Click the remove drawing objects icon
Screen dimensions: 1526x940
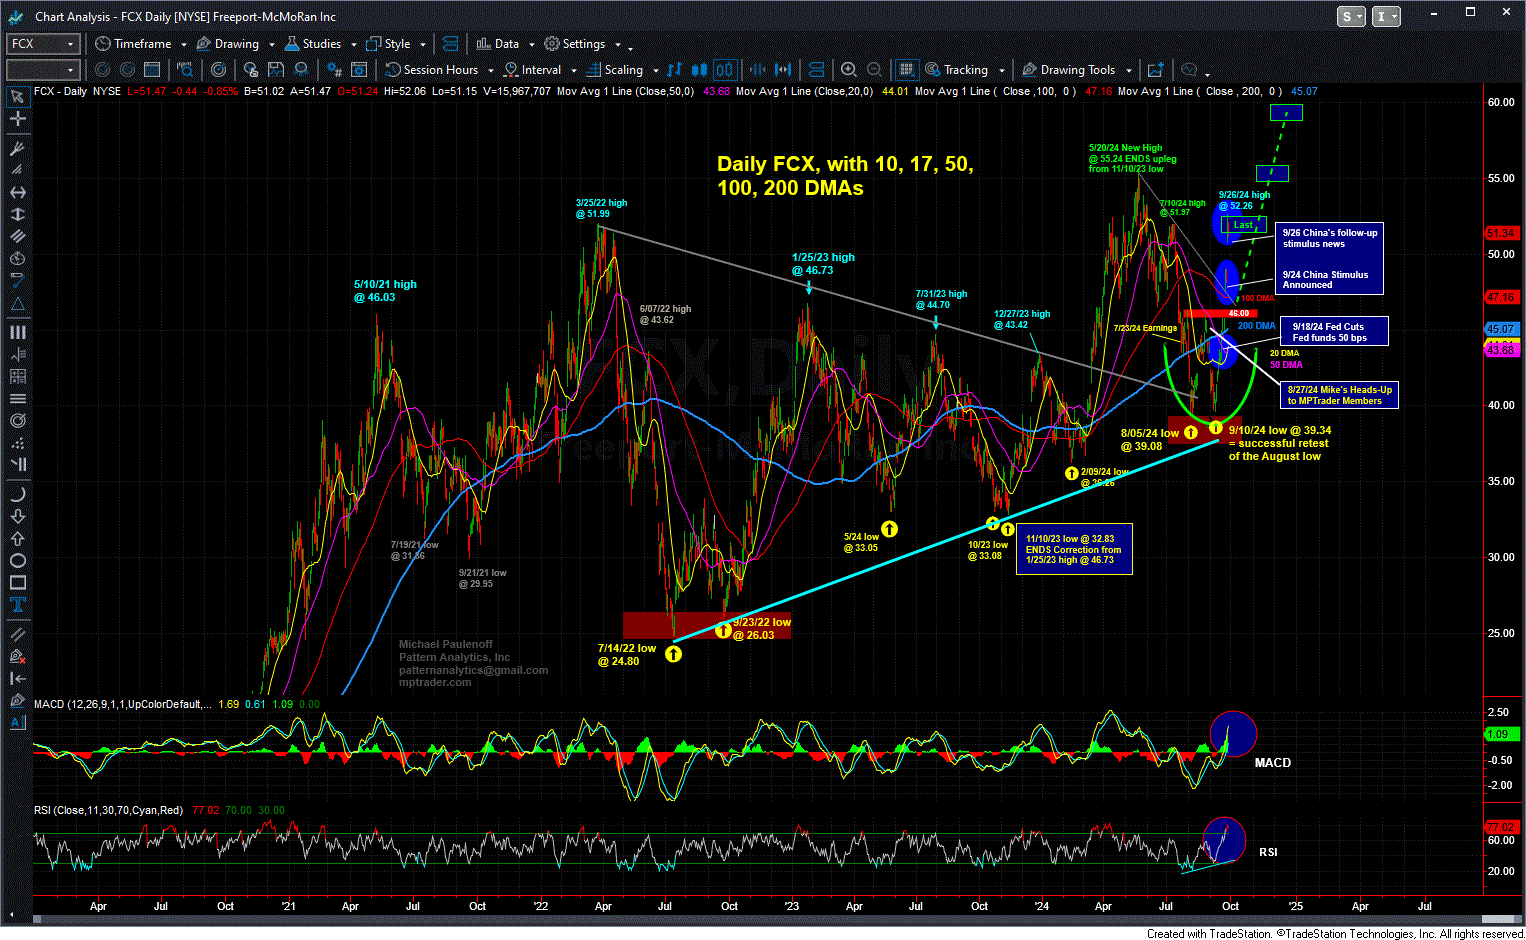(17, 656)
